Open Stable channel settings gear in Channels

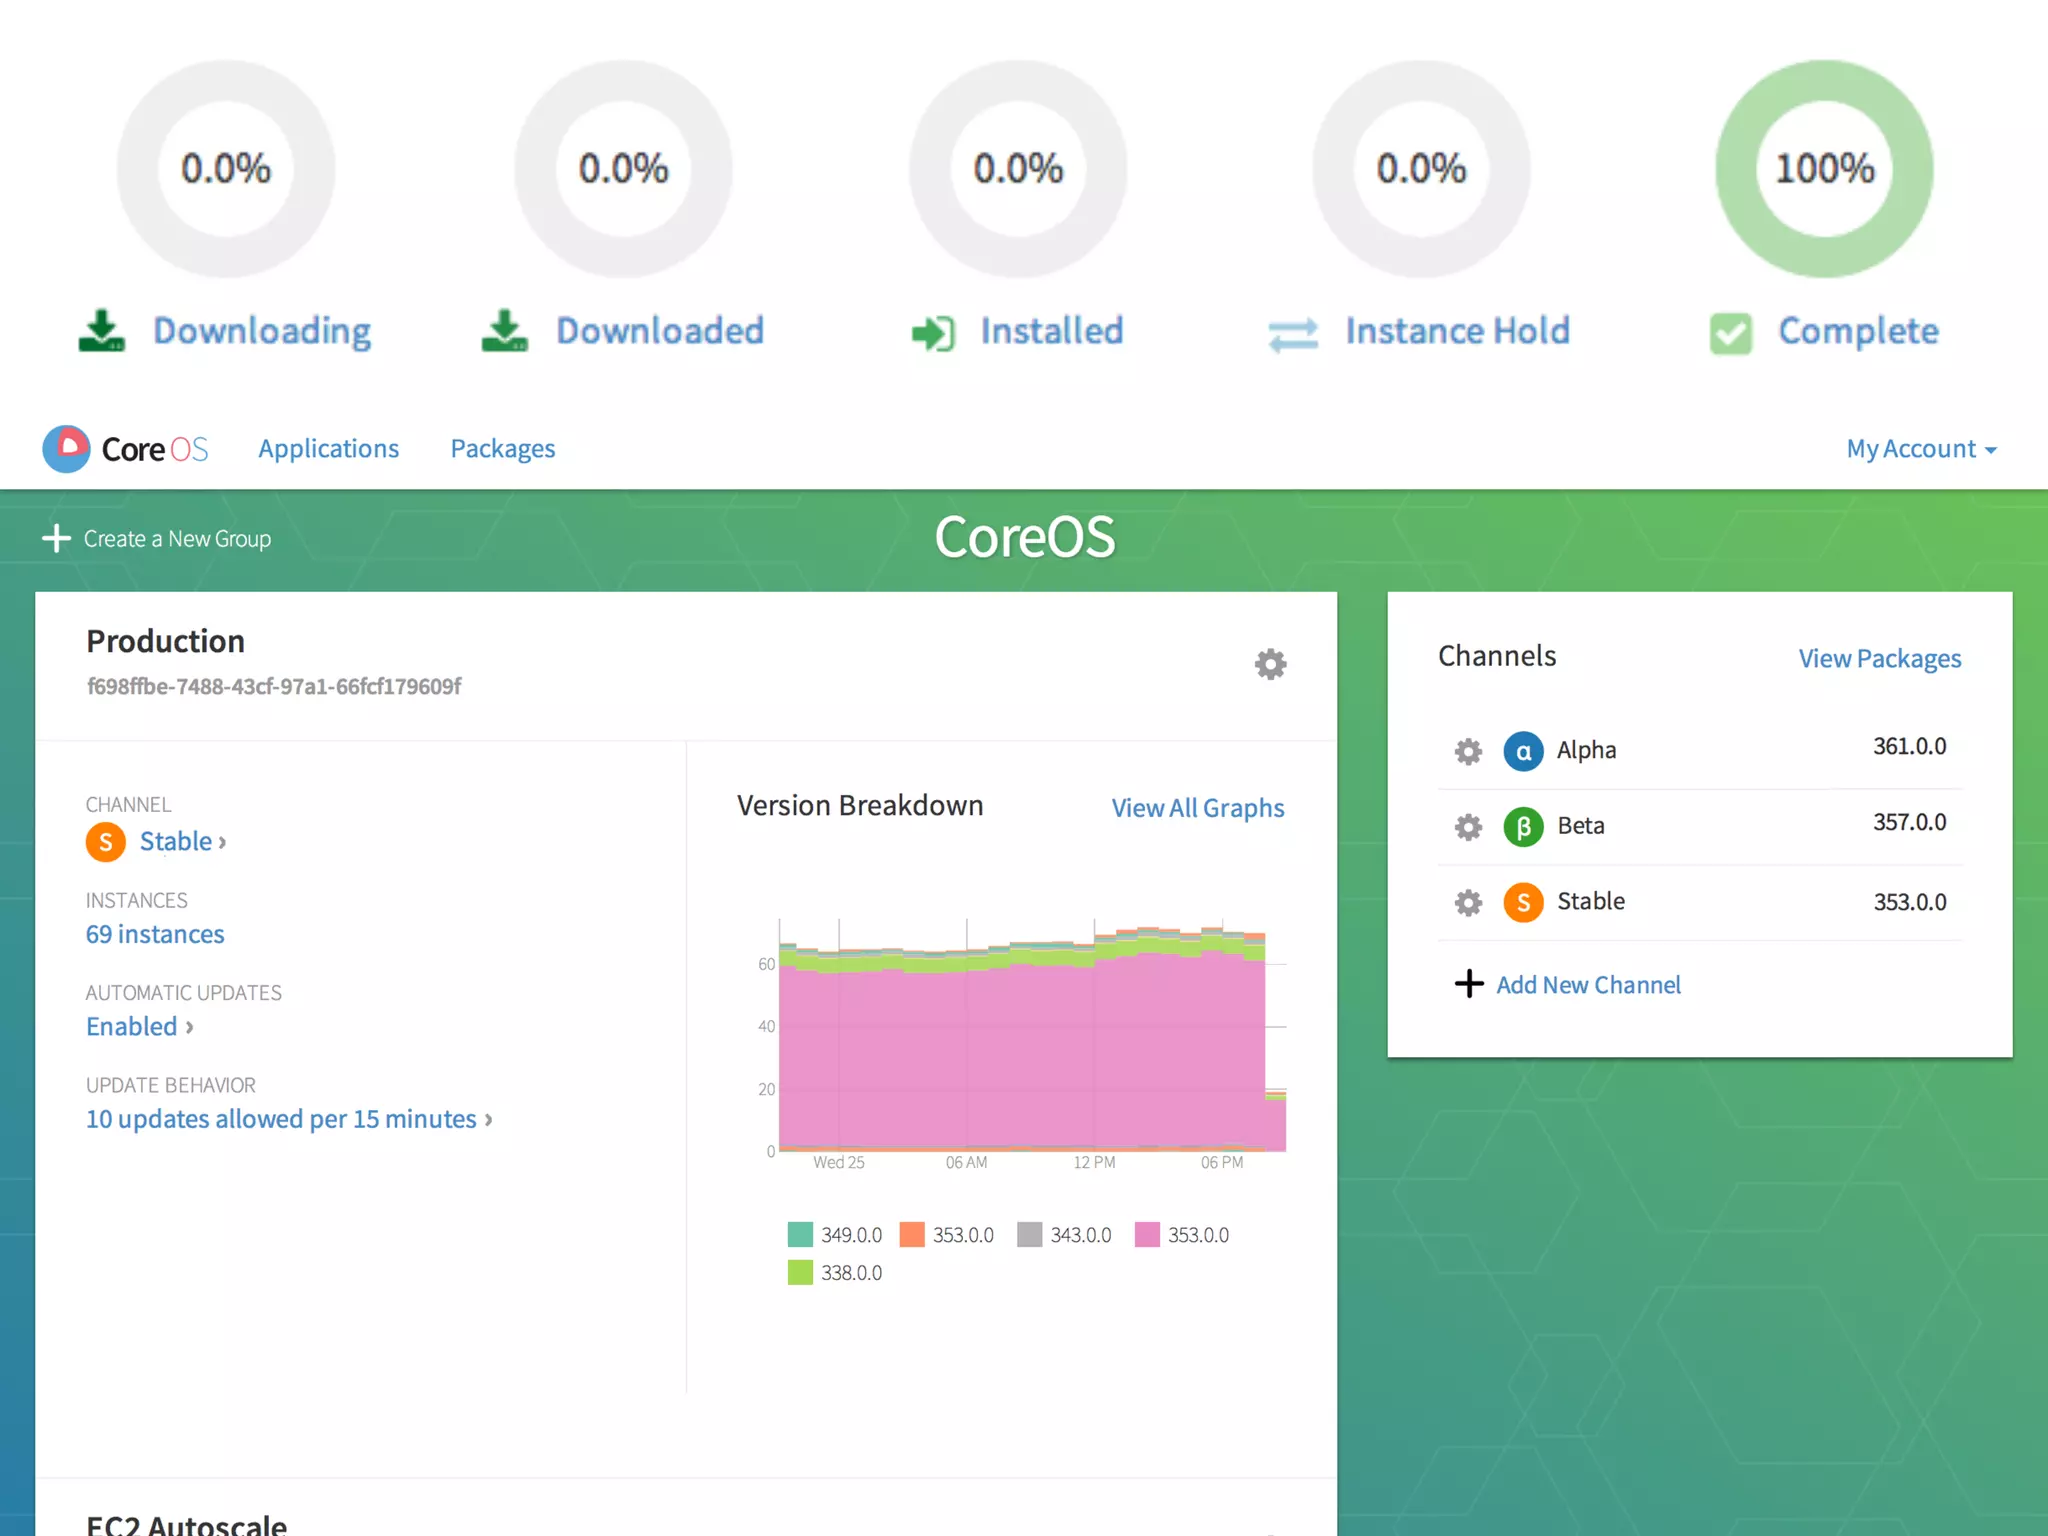[1468, 903]
